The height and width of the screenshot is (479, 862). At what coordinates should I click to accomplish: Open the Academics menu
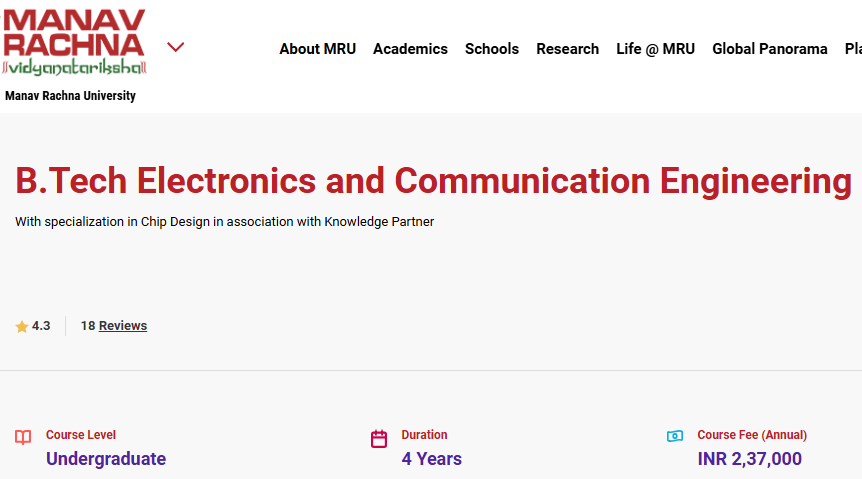410,49
